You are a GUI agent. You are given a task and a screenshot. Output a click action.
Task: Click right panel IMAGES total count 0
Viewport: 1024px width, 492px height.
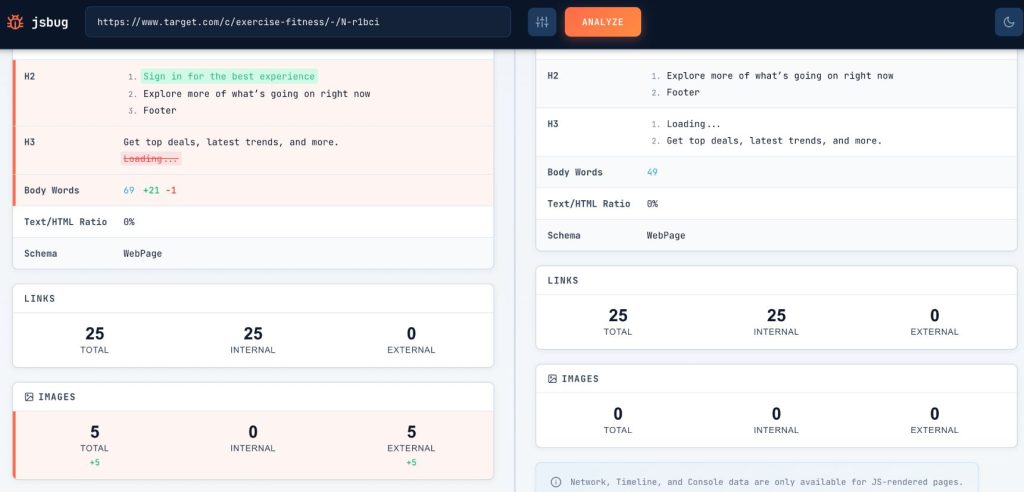click(618, 414)
